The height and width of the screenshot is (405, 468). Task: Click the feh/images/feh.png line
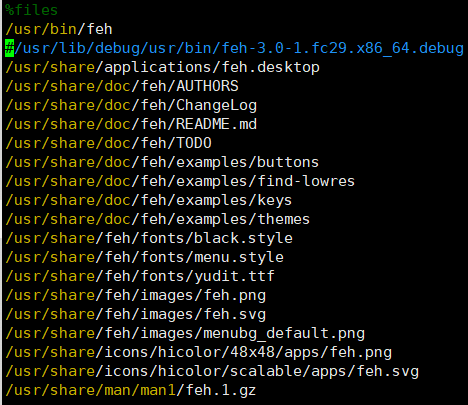[136, 295]
